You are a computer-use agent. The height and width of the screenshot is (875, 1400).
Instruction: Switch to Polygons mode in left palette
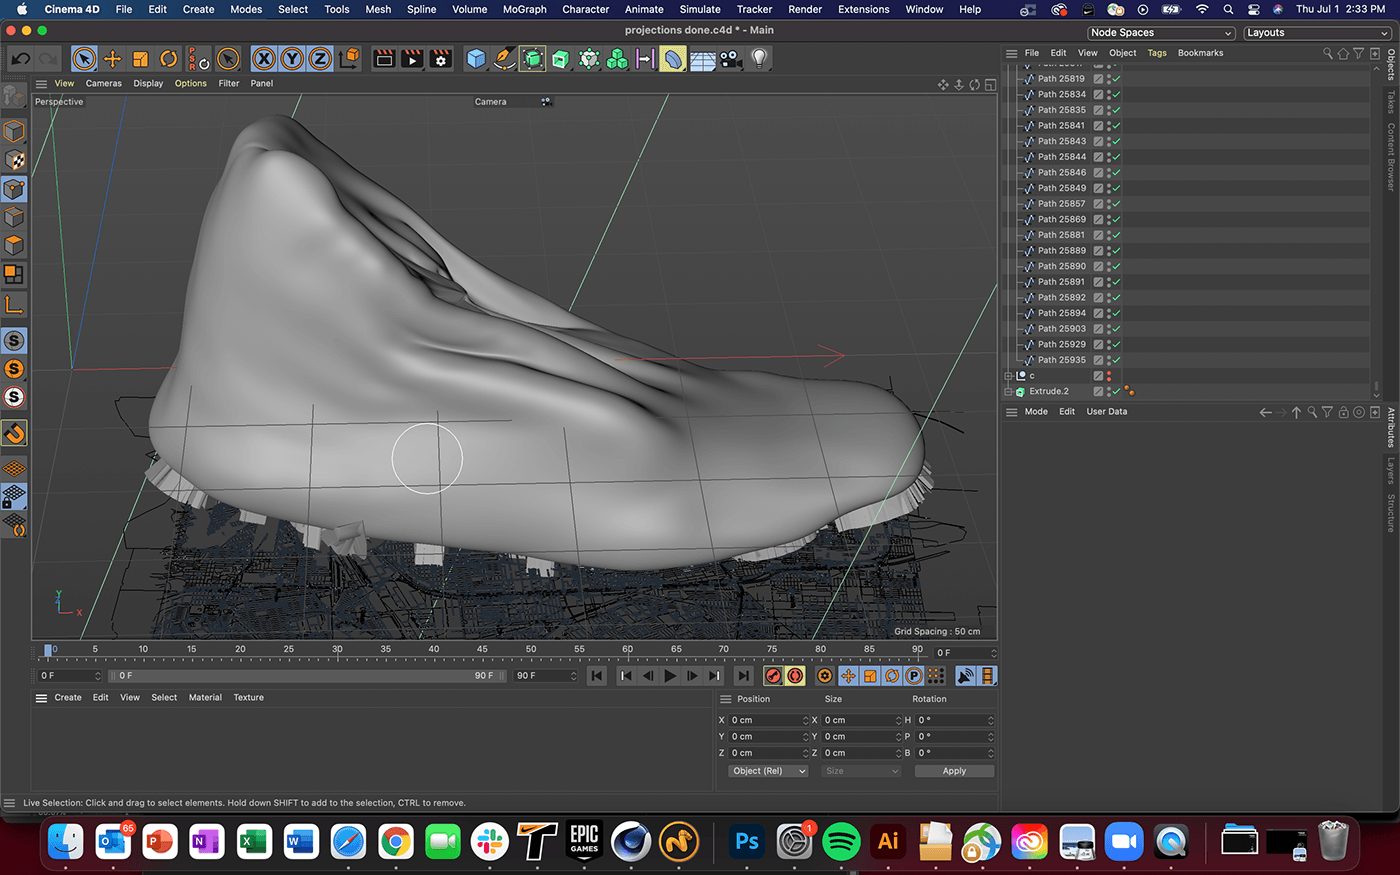point(14,246)
